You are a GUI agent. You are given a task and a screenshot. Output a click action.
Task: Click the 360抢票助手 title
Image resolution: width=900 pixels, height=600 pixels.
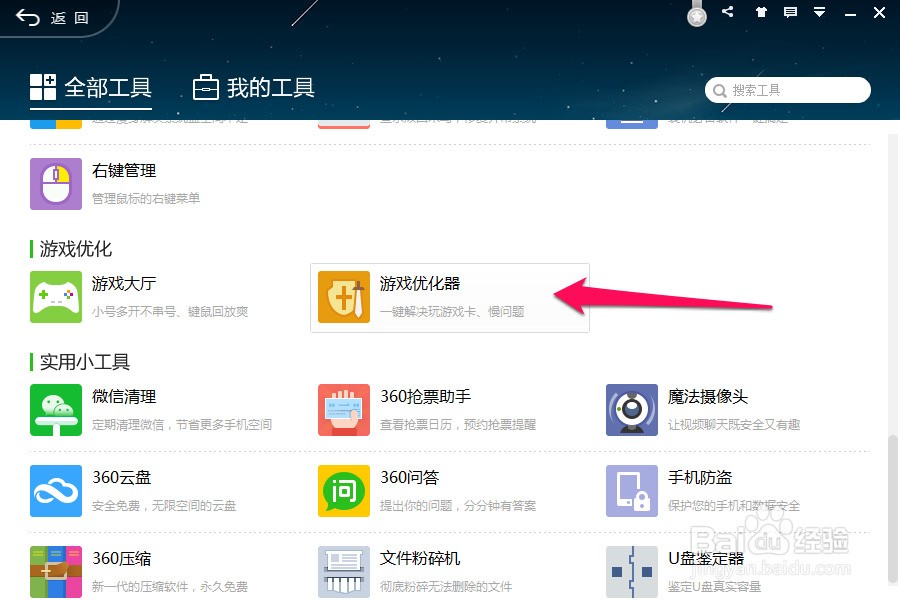(425, 397)
